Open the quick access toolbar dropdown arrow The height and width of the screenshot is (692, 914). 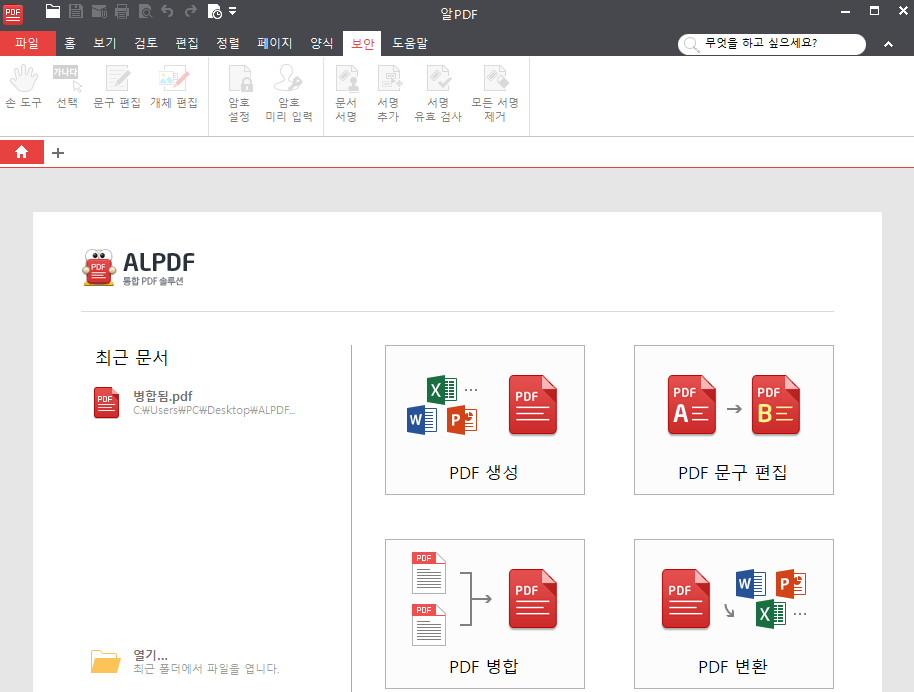[233, 12]
